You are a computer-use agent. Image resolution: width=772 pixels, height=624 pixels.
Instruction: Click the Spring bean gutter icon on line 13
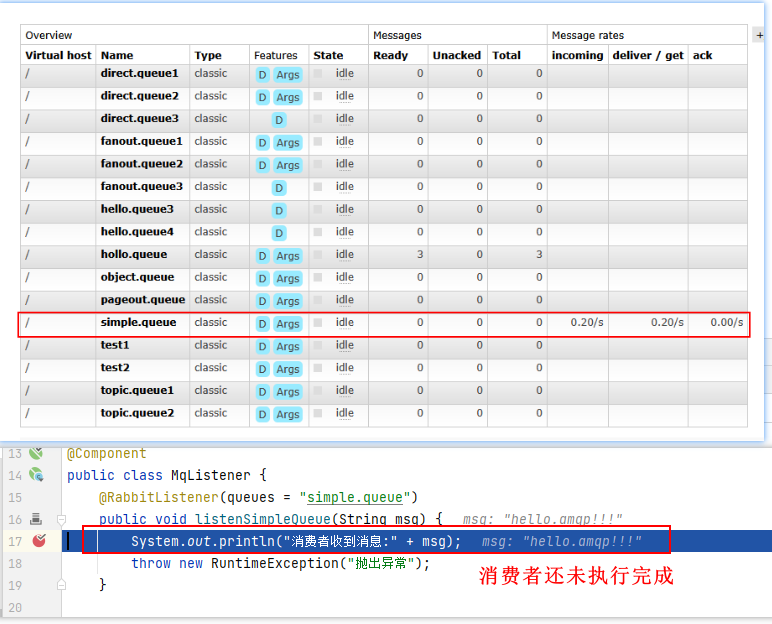[x=36, y=453]
